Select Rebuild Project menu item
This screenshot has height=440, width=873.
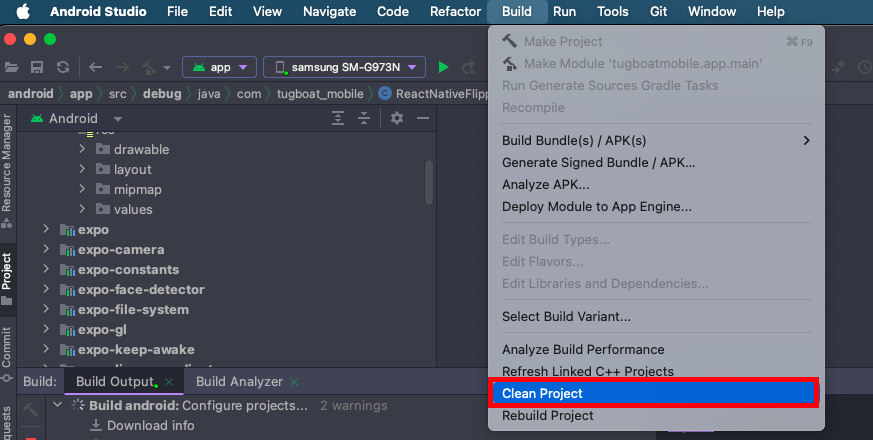(656, 415)
